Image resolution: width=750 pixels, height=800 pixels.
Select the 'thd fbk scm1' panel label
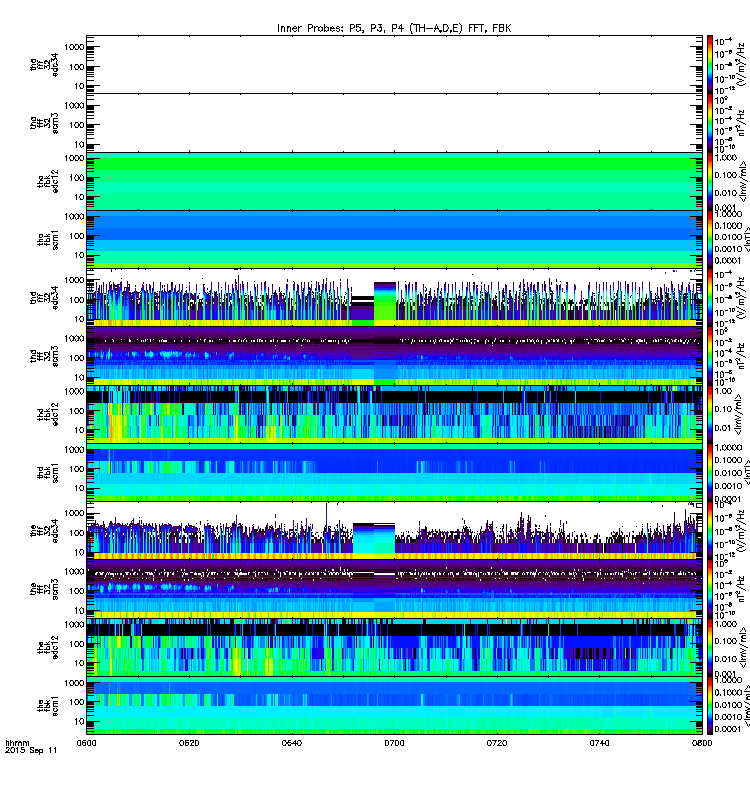pos(48,472)
